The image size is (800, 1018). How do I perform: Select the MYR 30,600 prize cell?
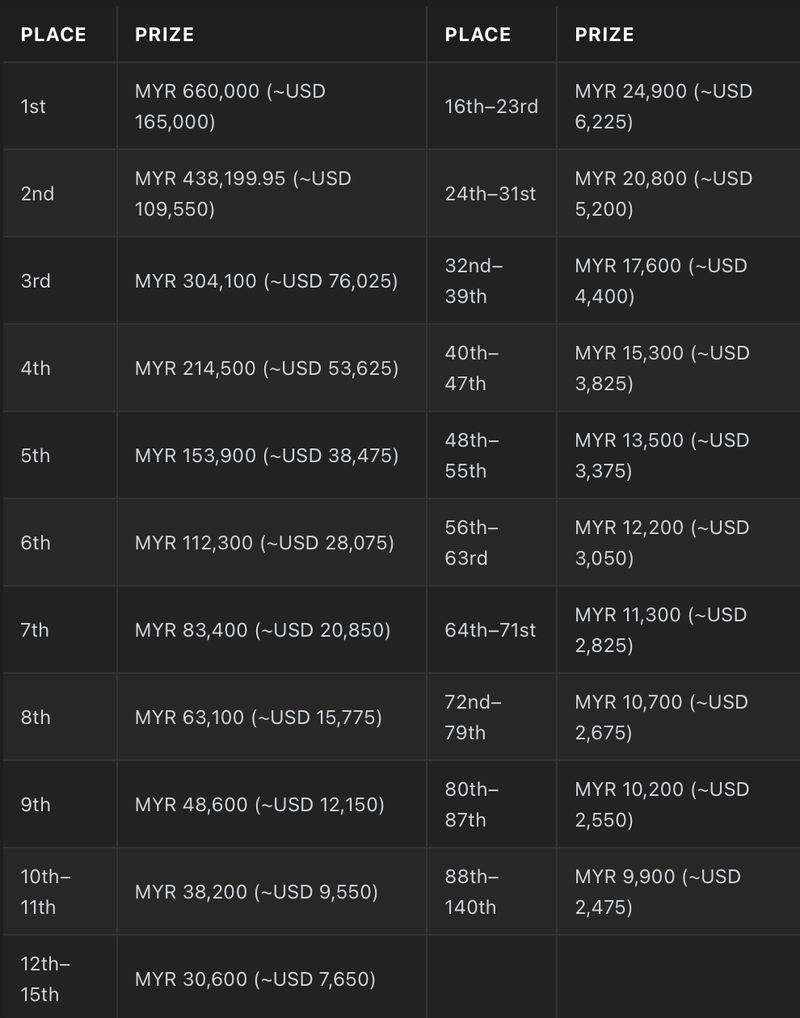click(x=271, y=977)
